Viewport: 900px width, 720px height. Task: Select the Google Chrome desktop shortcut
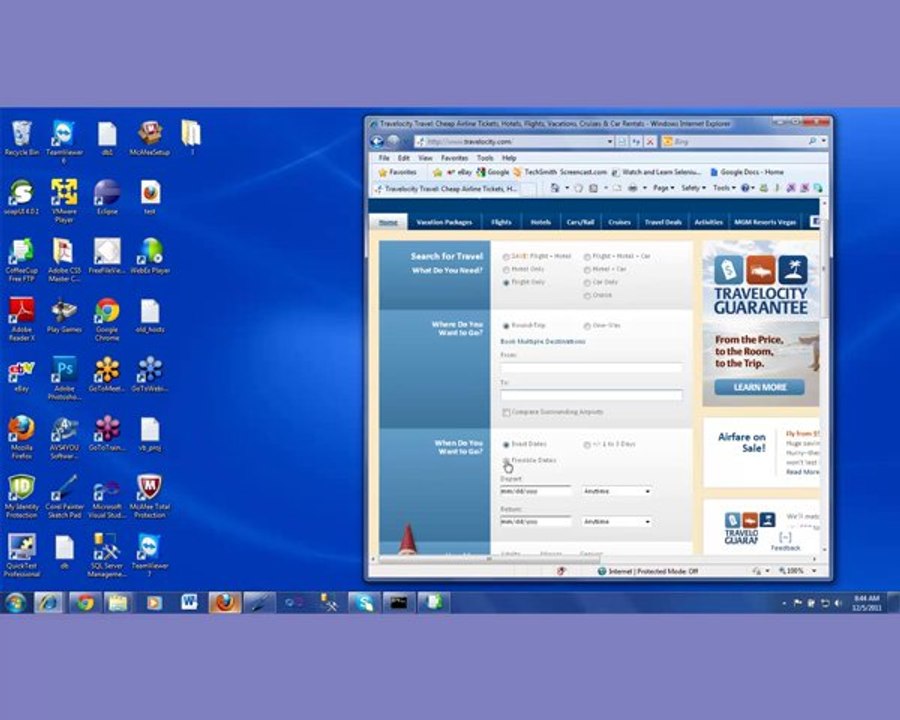pyautogui.click(x=107, y=319)
